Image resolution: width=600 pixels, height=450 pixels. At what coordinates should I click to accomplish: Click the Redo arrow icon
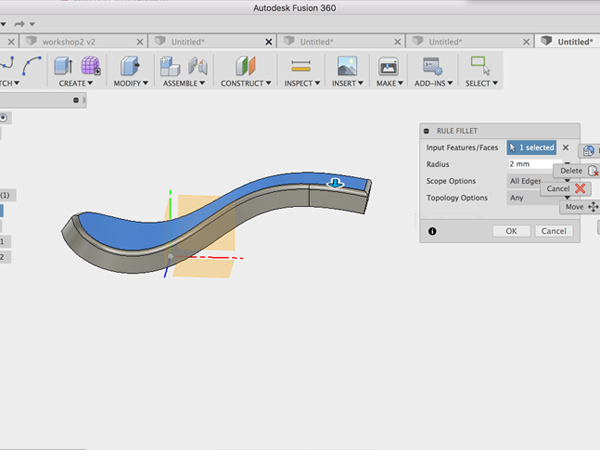pyautogui.click(x=19, y=24)
